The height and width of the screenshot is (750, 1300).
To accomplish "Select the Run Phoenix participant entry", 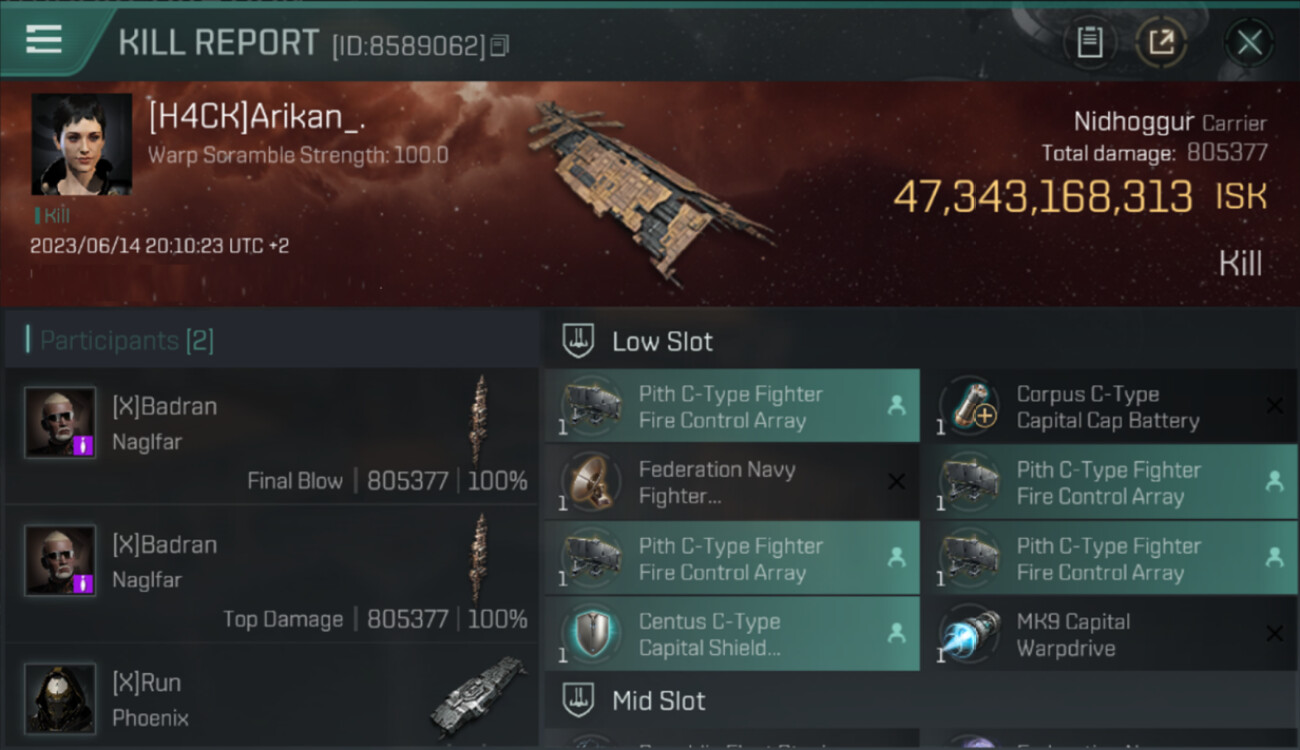I will coord(272,697).
